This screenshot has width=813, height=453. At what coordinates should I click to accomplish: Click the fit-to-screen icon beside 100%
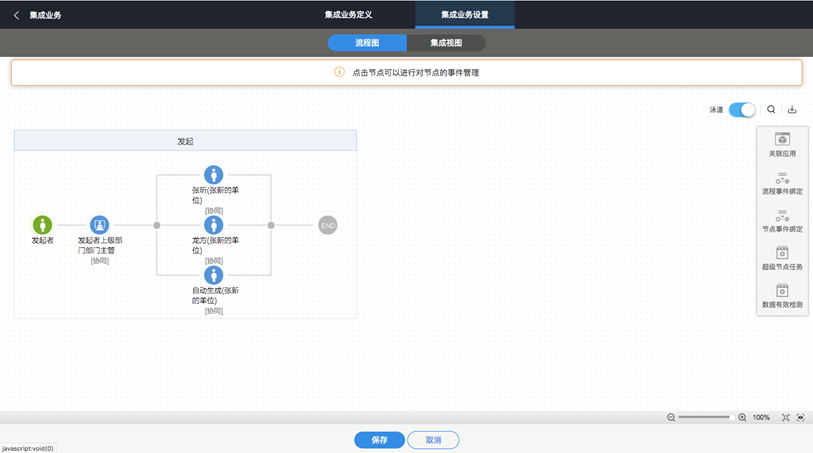point(786,417)
